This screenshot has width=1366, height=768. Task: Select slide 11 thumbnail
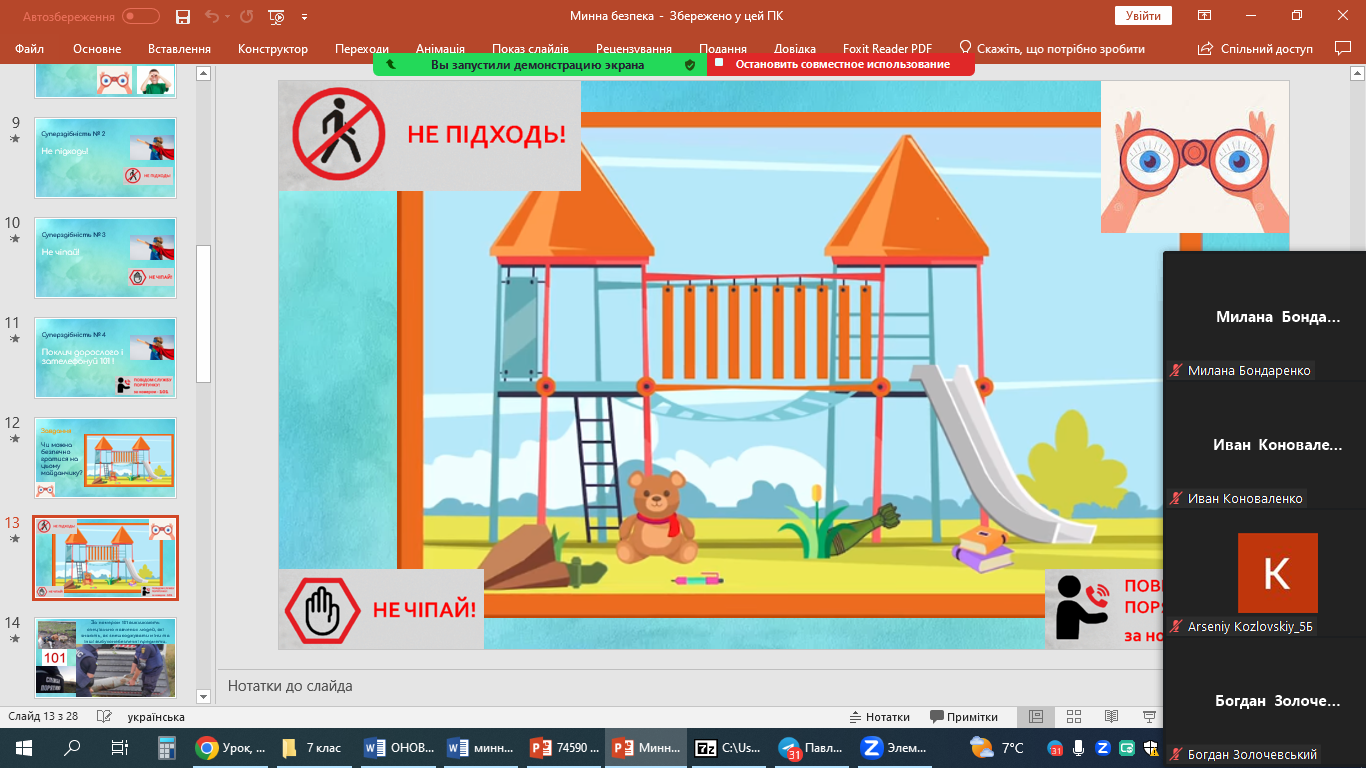pos(105,358)
